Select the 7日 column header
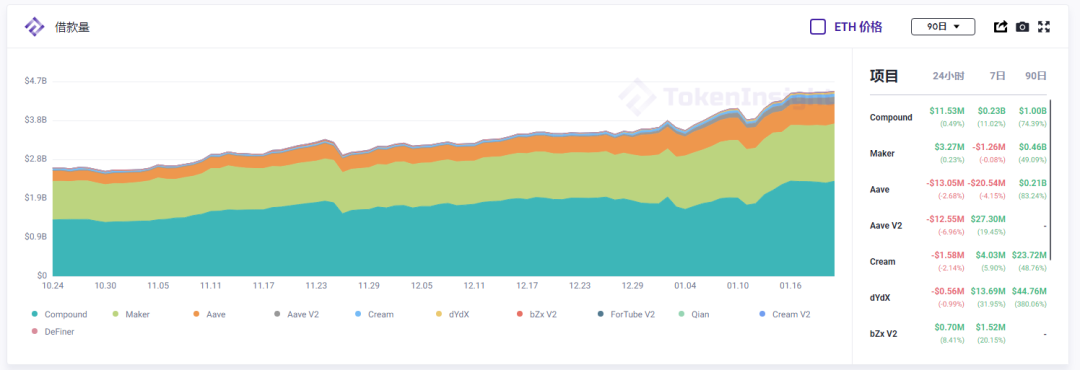Viewport: 1080px width, 370px height. click(998, 76)
